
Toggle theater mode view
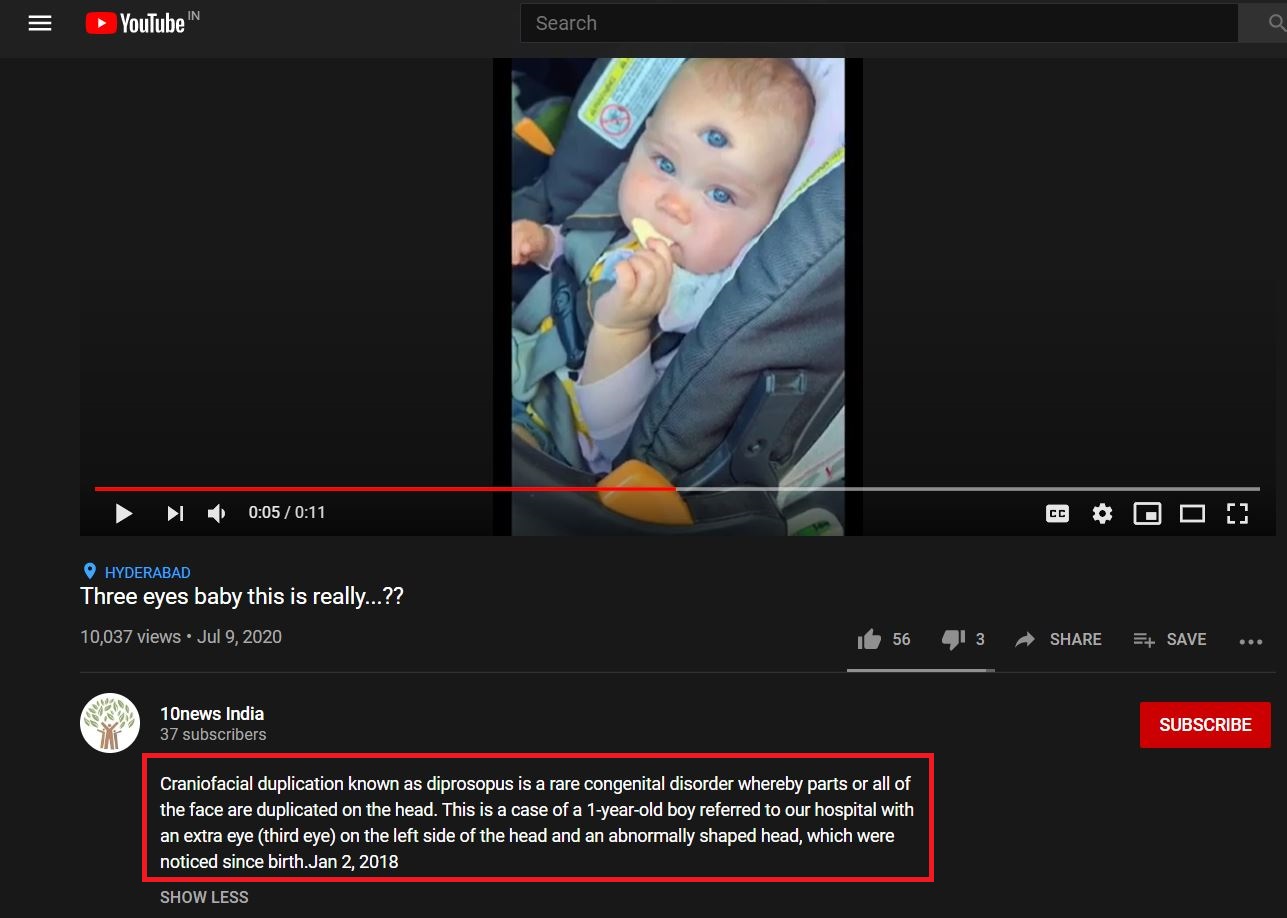[1192, 513]
